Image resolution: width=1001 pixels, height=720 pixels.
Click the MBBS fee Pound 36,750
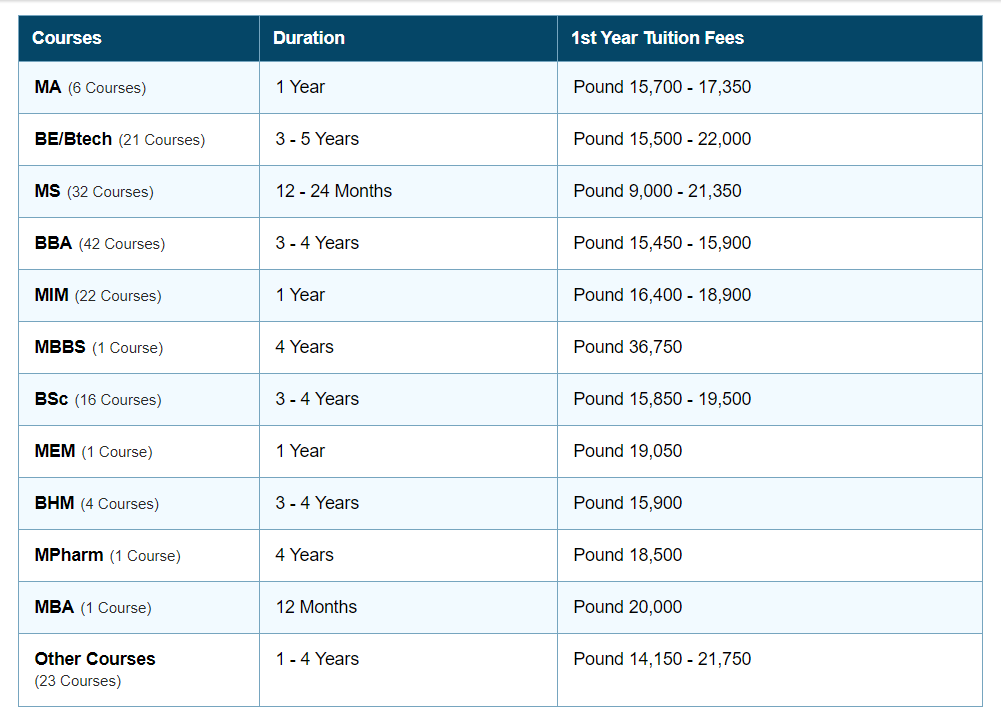point(628,347)
